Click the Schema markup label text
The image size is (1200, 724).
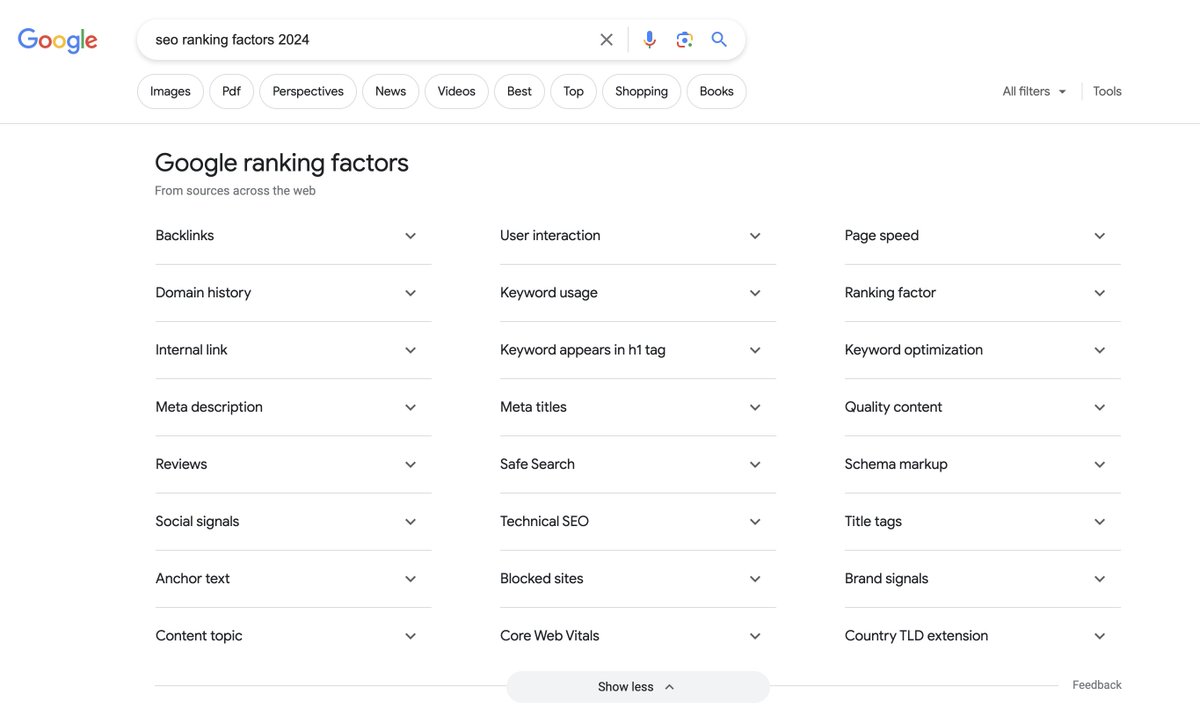pos(896,464)
